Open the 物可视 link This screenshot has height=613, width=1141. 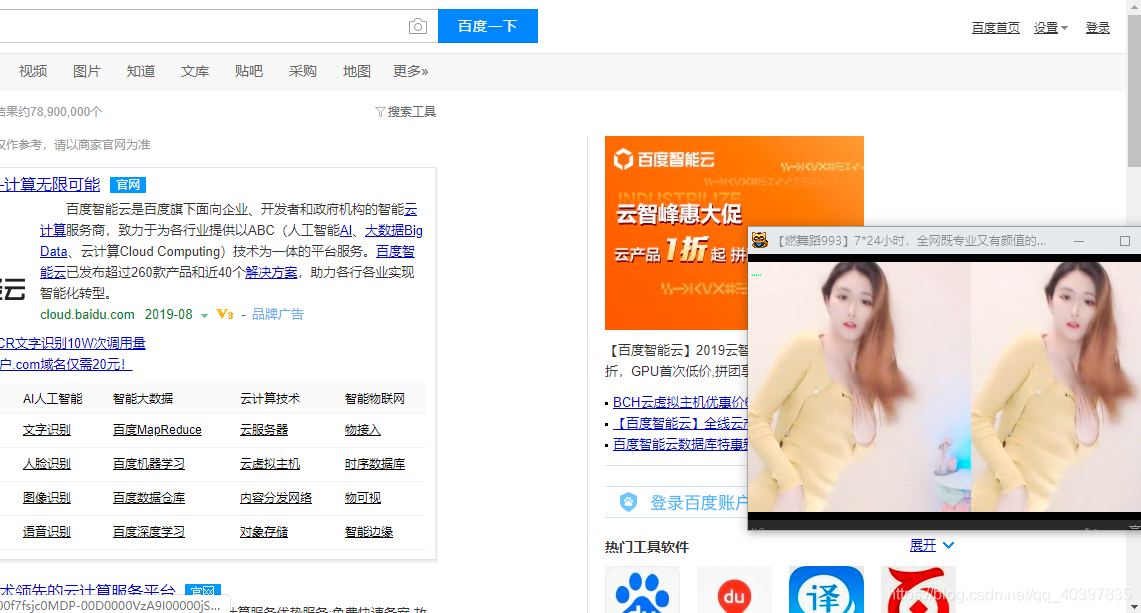click(362, 498)
